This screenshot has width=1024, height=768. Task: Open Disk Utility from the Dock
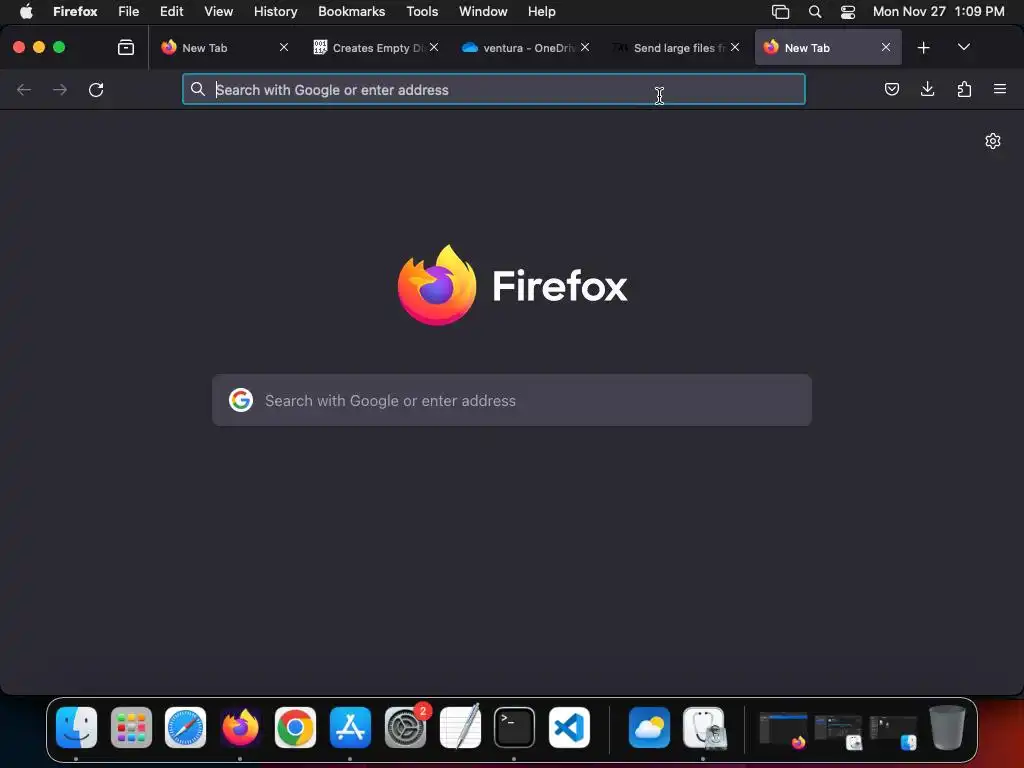point(704,727)
